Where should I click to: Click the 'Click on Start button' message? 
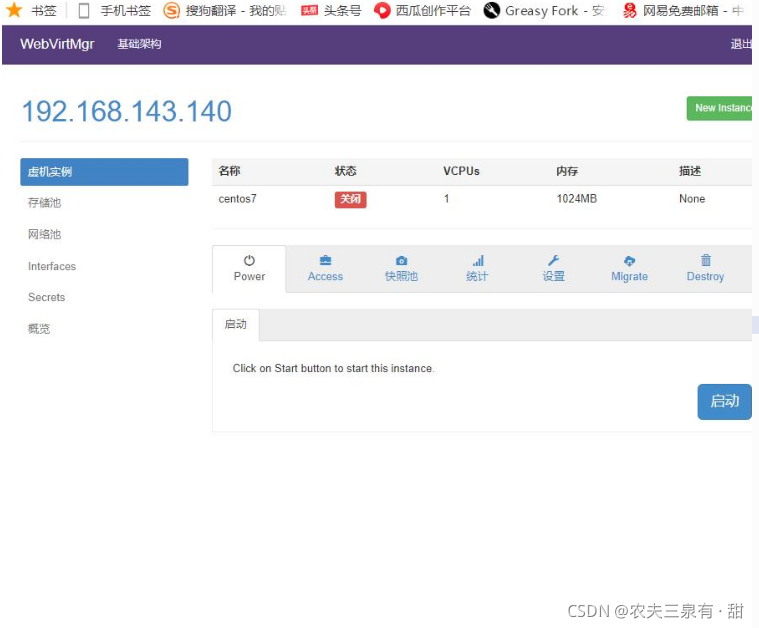pos(334,368)
